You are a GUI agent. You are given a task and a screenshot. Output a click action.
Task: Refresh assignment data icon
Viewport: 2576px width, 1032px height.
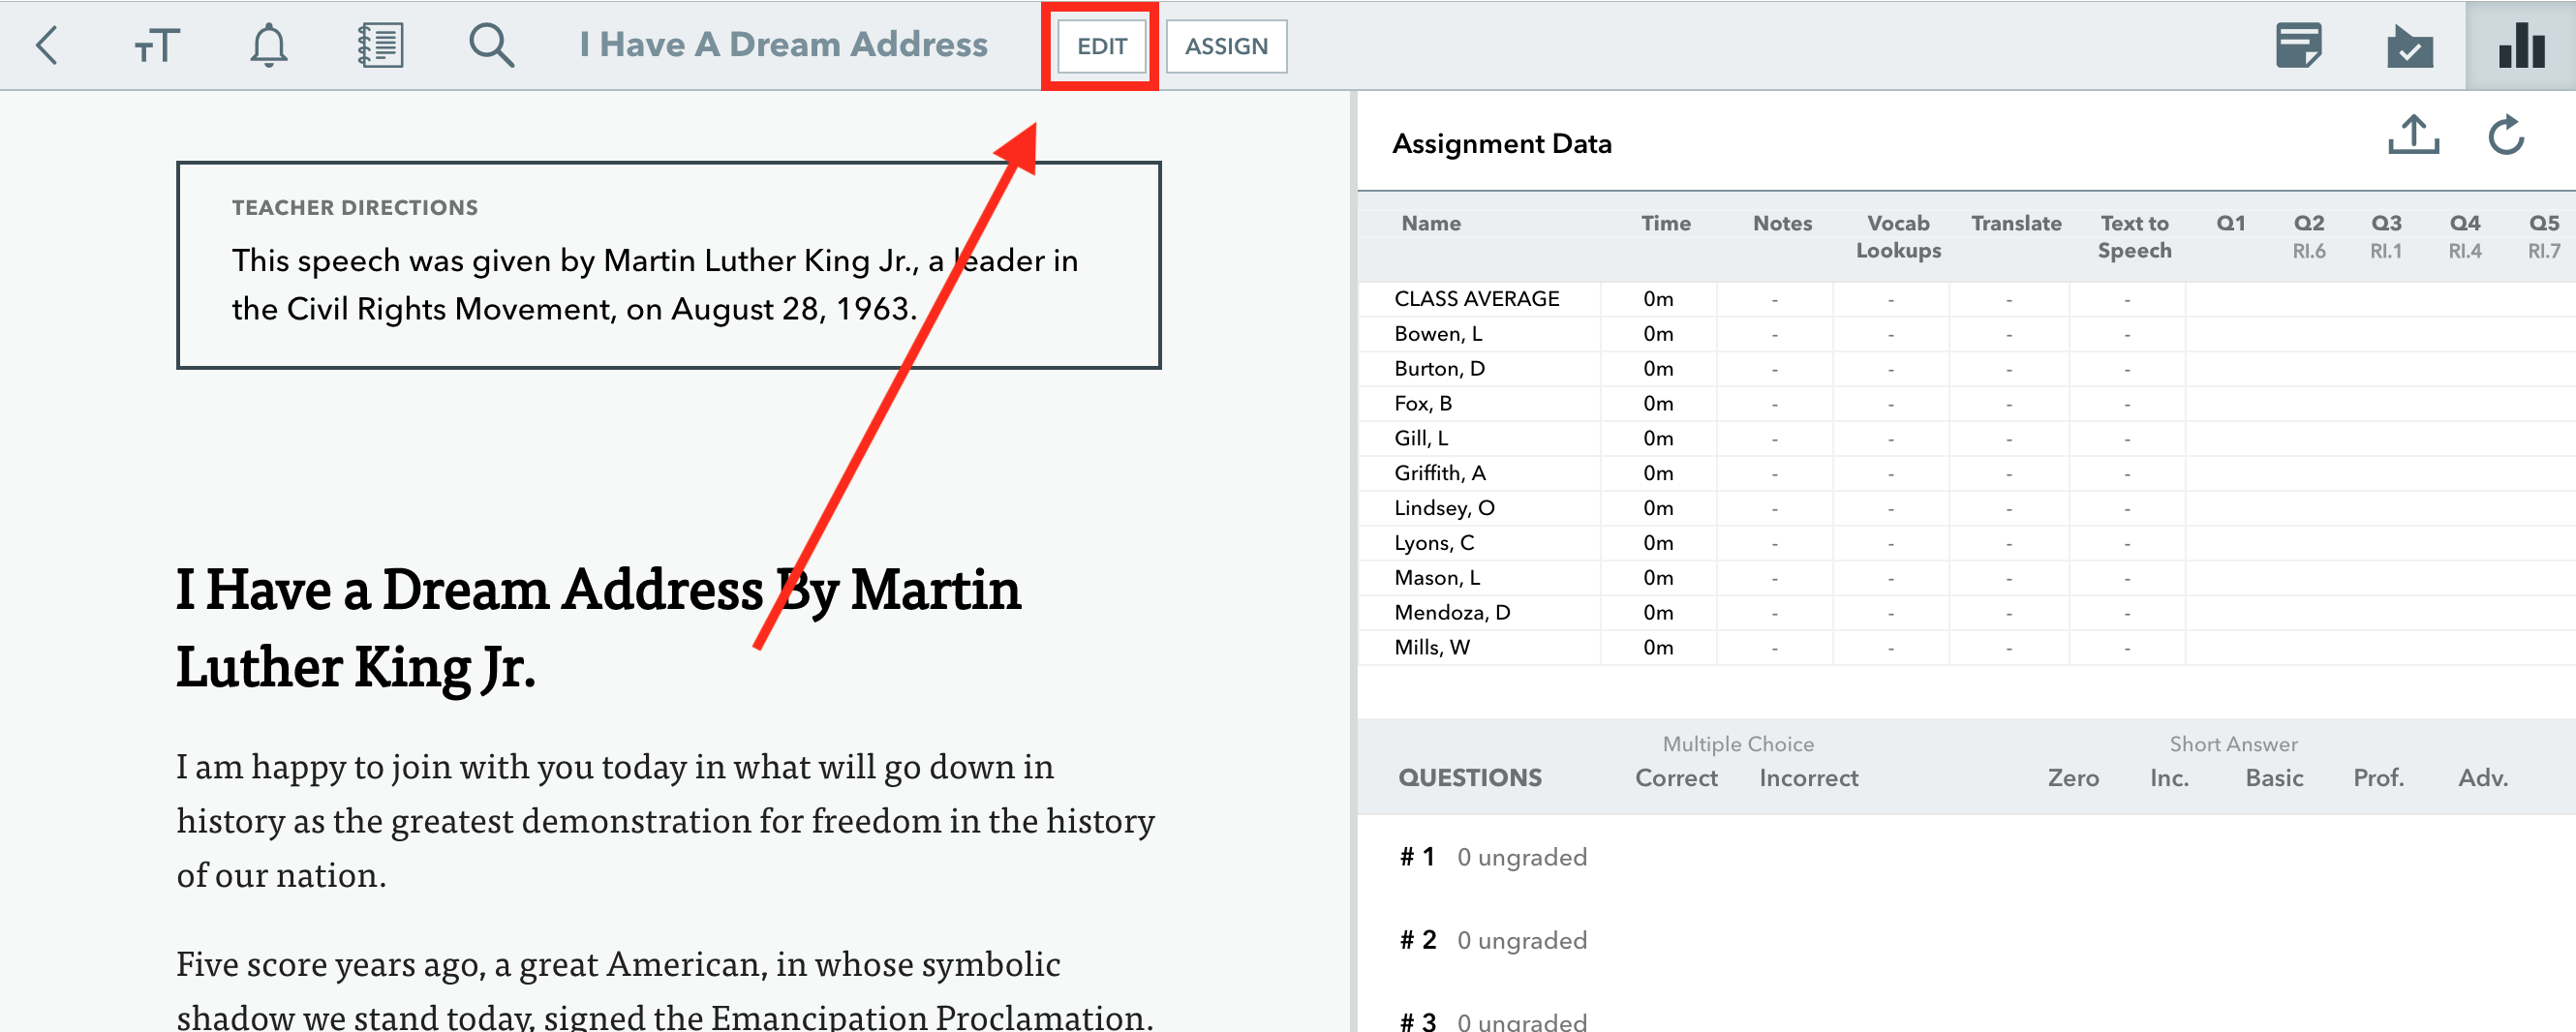click(x=2506, y=135)
